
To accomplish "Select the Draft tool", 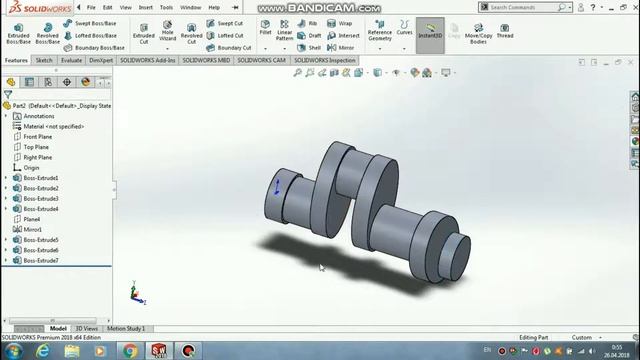I will [x=309, y=36].
